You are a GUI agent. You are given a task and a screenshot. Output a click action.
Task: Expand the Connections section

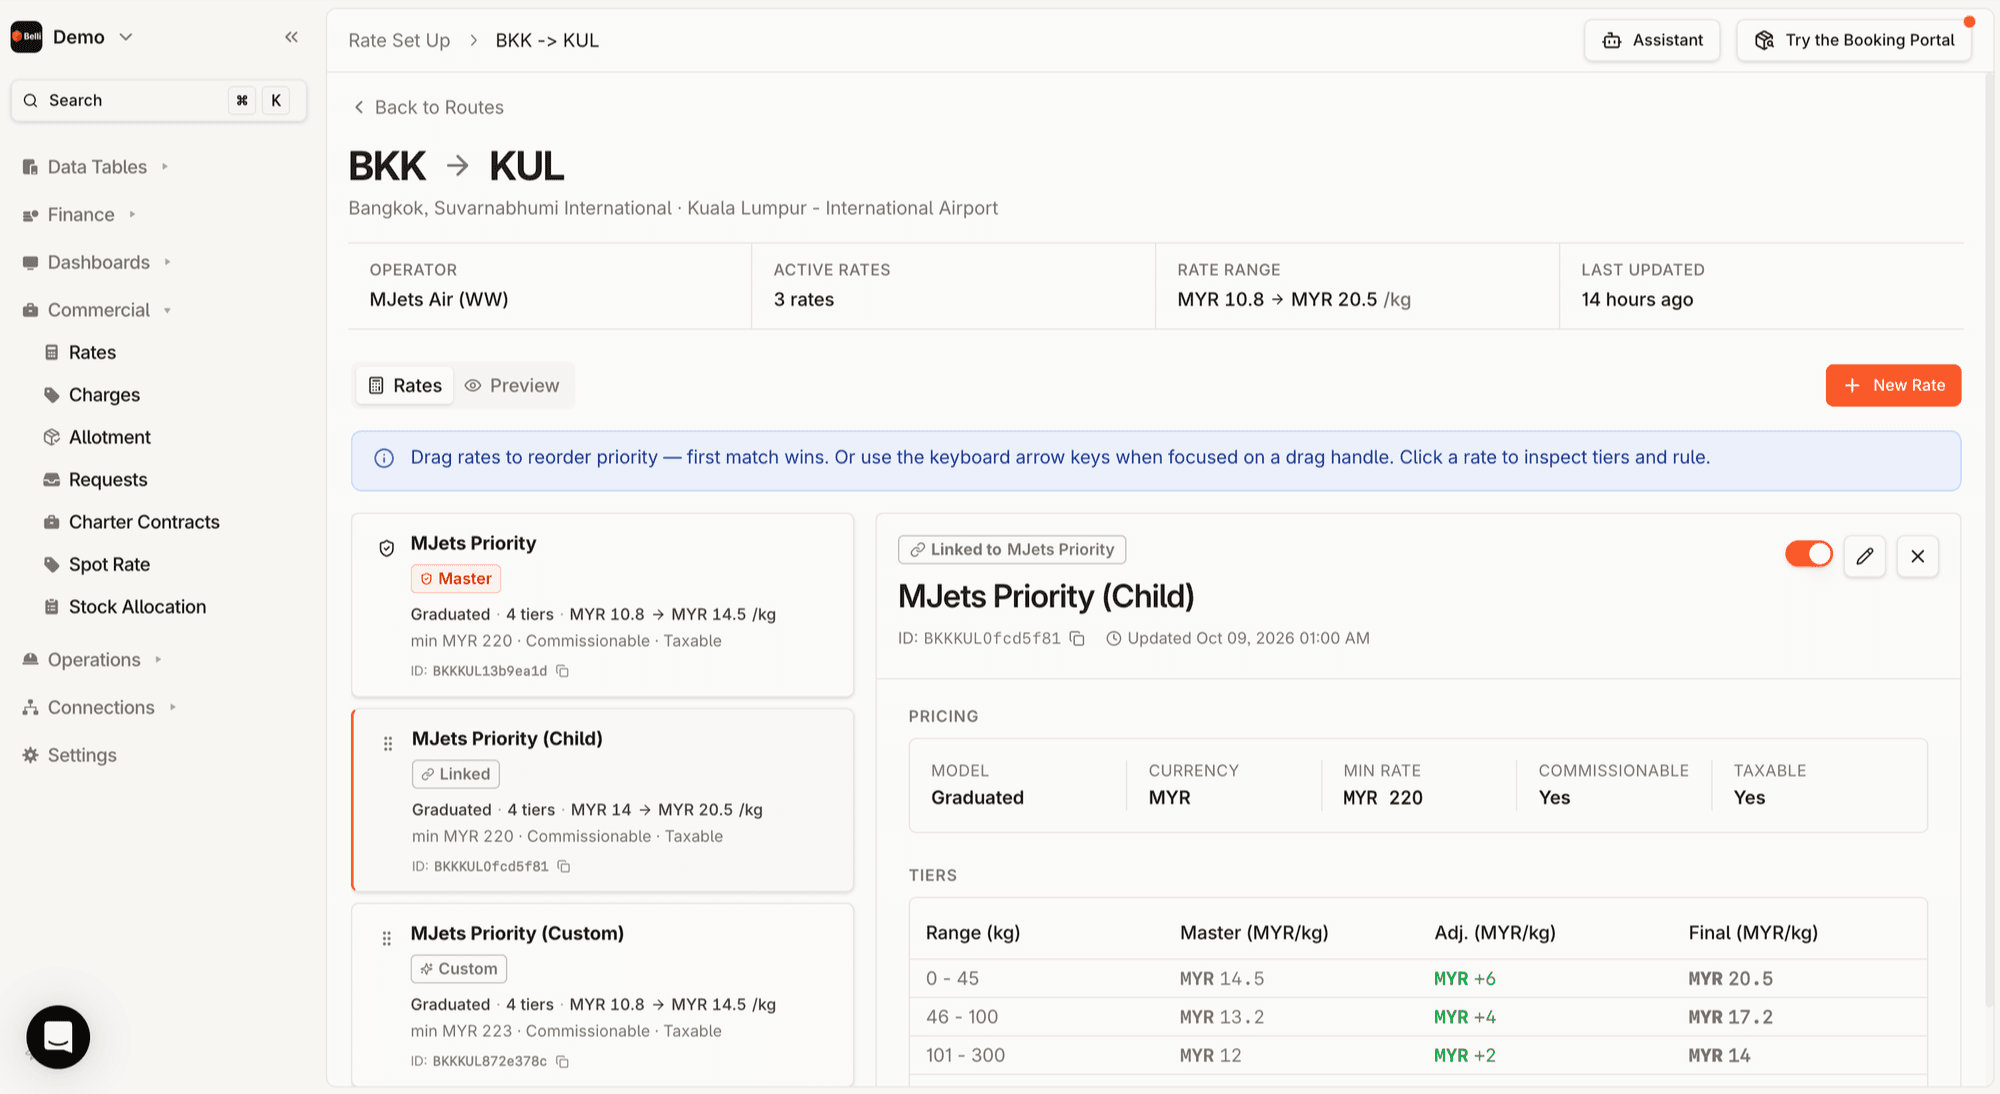99,707
